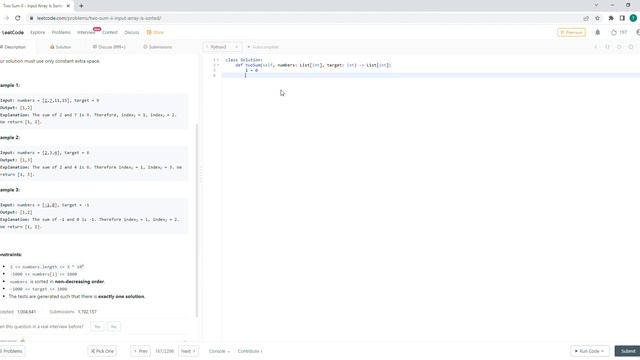The height and width of the screenshot is (360, 640).
Task: Go to the LeetCode home logo
Action: 12,32
